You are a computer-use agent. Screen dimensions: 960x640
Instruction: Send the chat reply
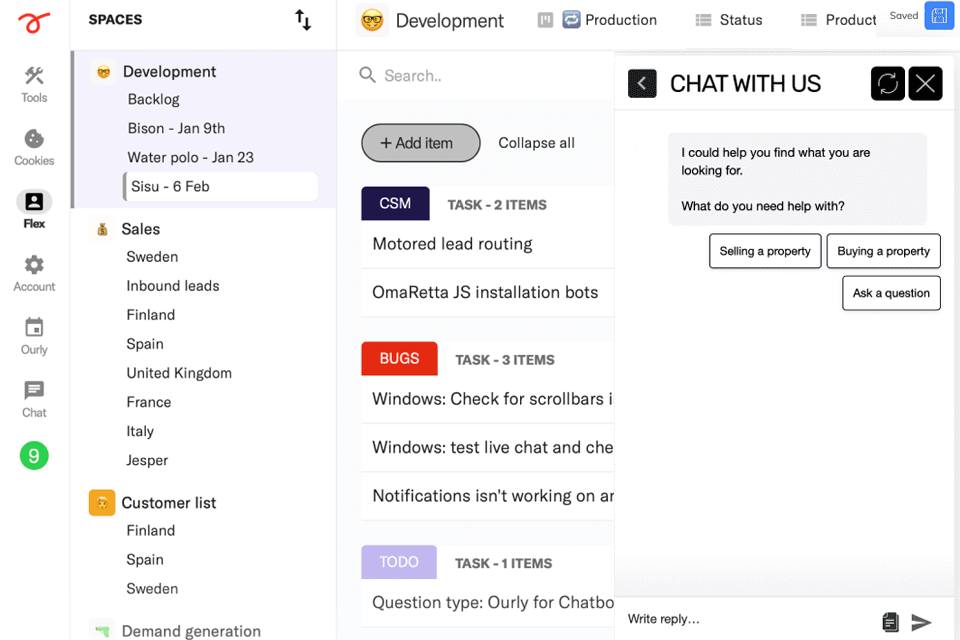[x=921, y=622]
